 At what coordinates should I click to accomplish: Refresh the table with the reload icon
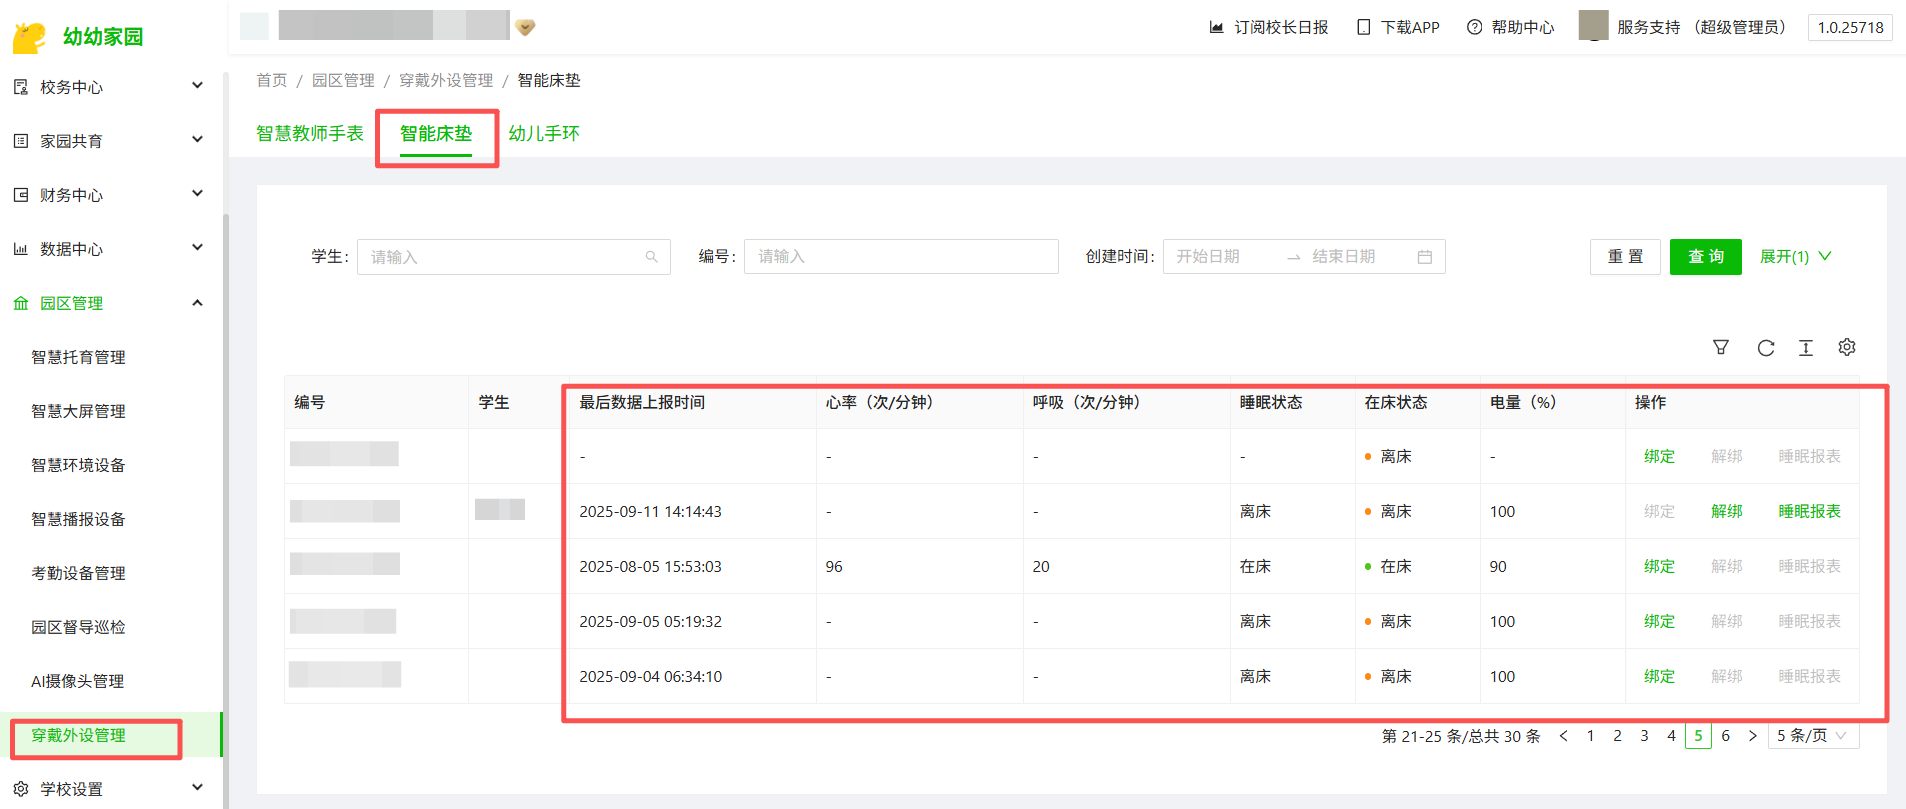1765,347
